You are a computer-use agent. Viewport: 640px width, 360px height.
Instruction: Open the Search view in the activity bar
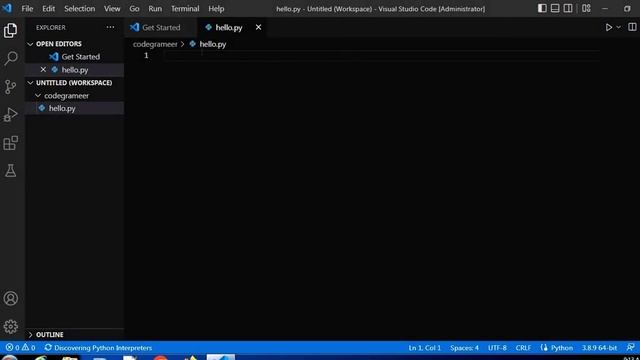coord(11,58)
